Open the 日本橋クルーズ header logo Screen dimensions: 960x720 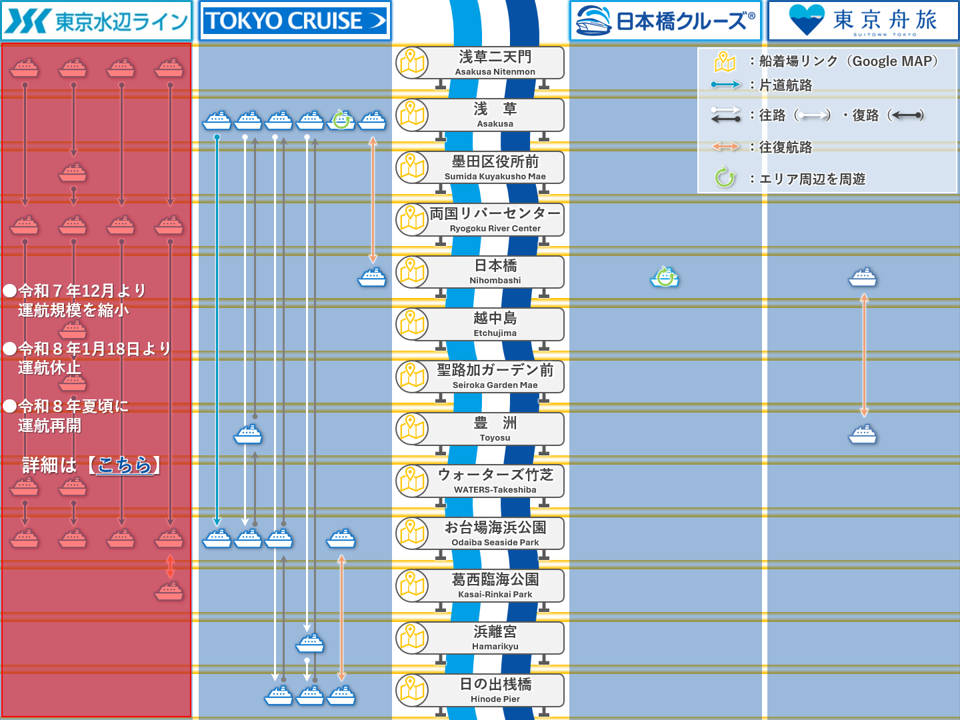click(665, 20)
